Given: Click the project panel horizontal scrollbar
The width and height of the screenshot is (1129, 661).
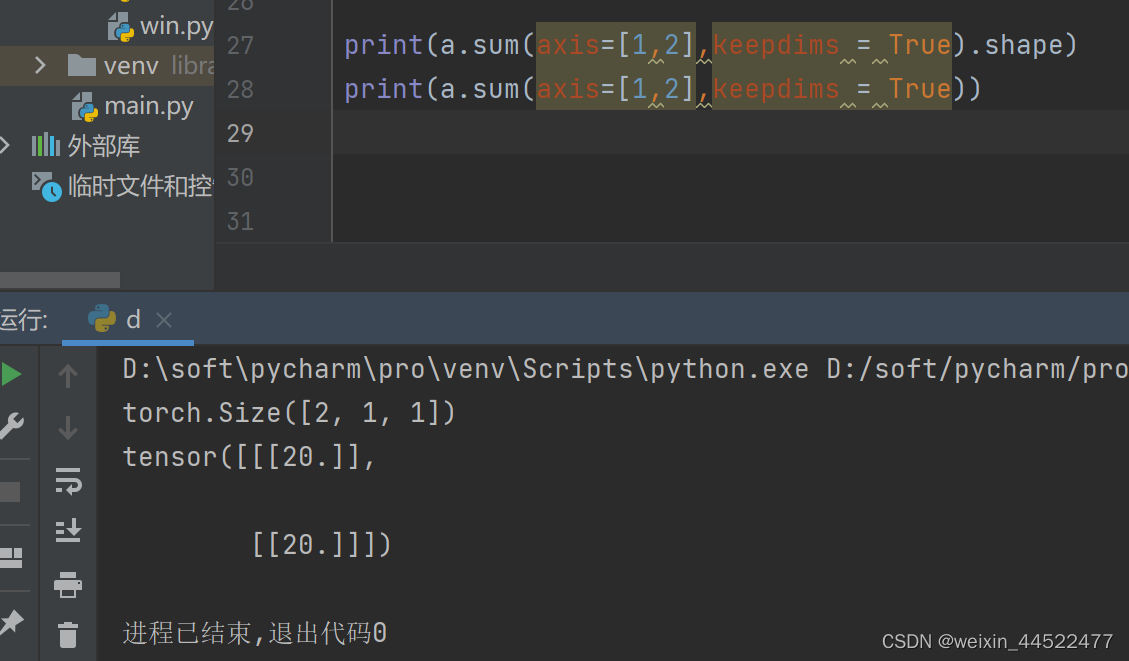Looking at the screenshot, I should click(60, 279).
